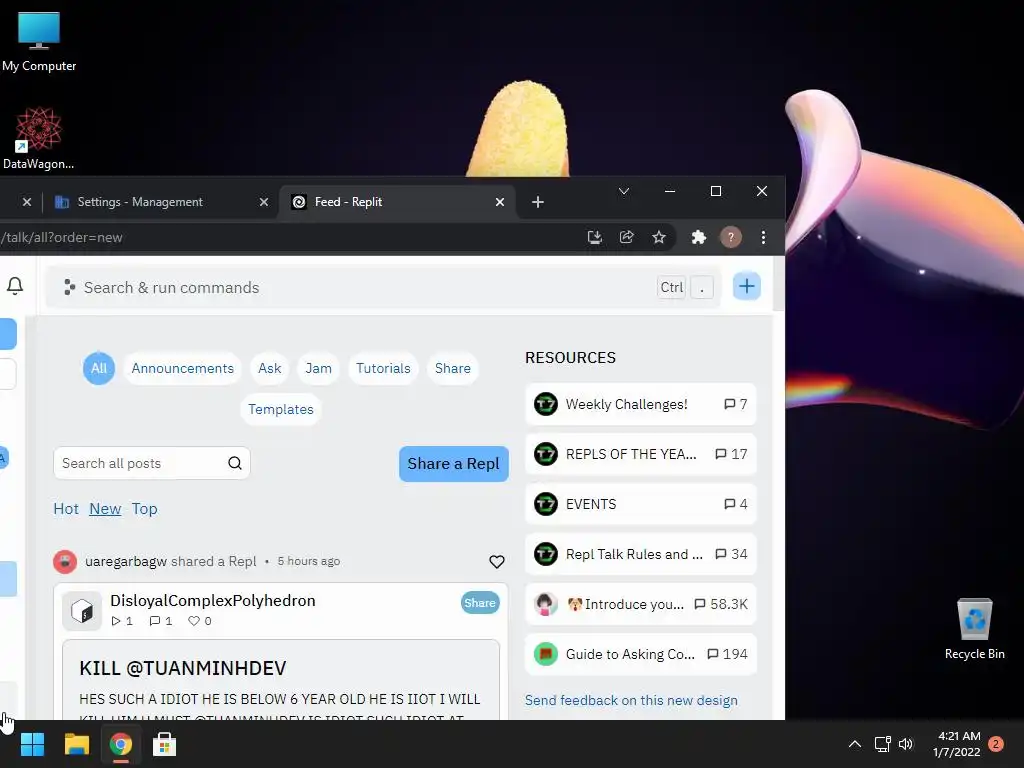Click the page vertical scrollbar
The image size is (1024, 768).
(778, 284)
